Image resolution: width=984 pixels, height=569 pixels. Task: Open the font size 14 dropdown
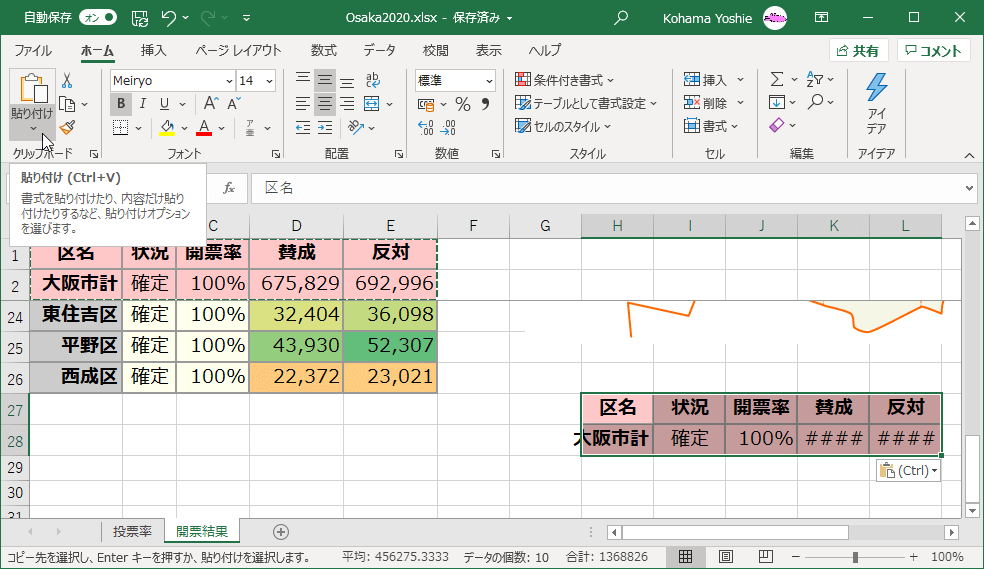(x=269, y=81)
